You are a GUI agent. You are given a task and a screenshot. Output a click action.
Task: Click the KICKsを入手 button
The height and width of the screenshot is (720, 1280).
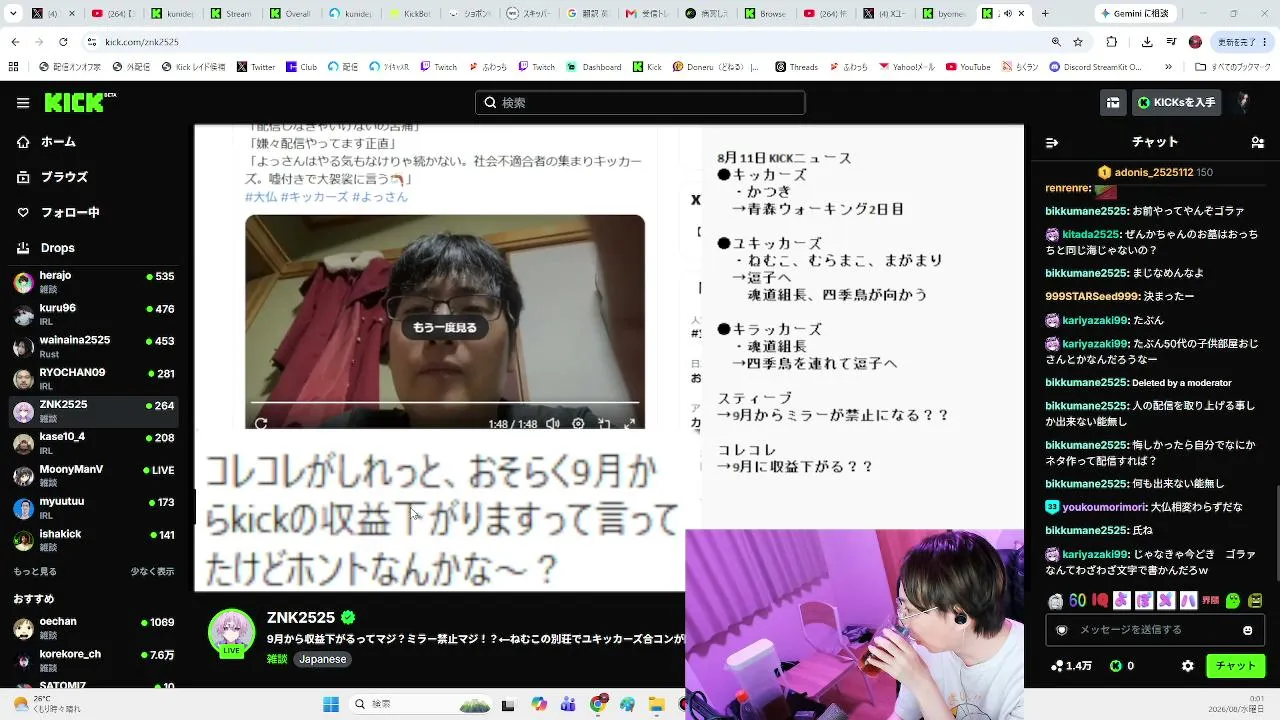tap(1177, 102)
